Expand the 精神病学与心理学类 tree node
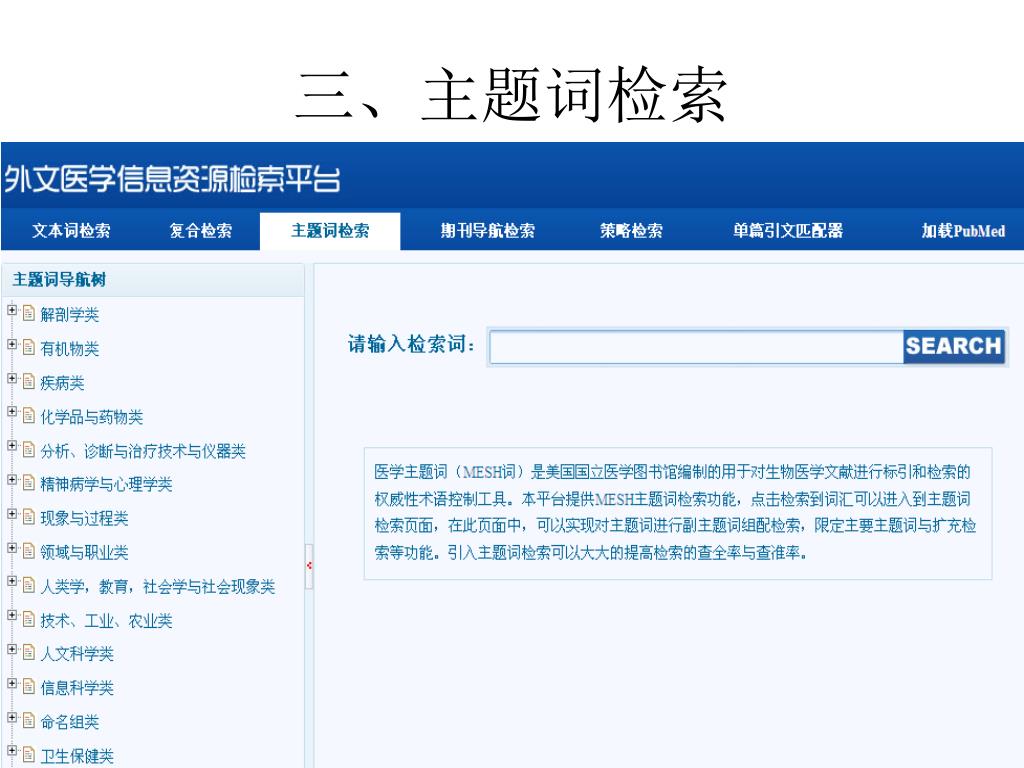Screen dimensions: 1024x768 point(12,480)
